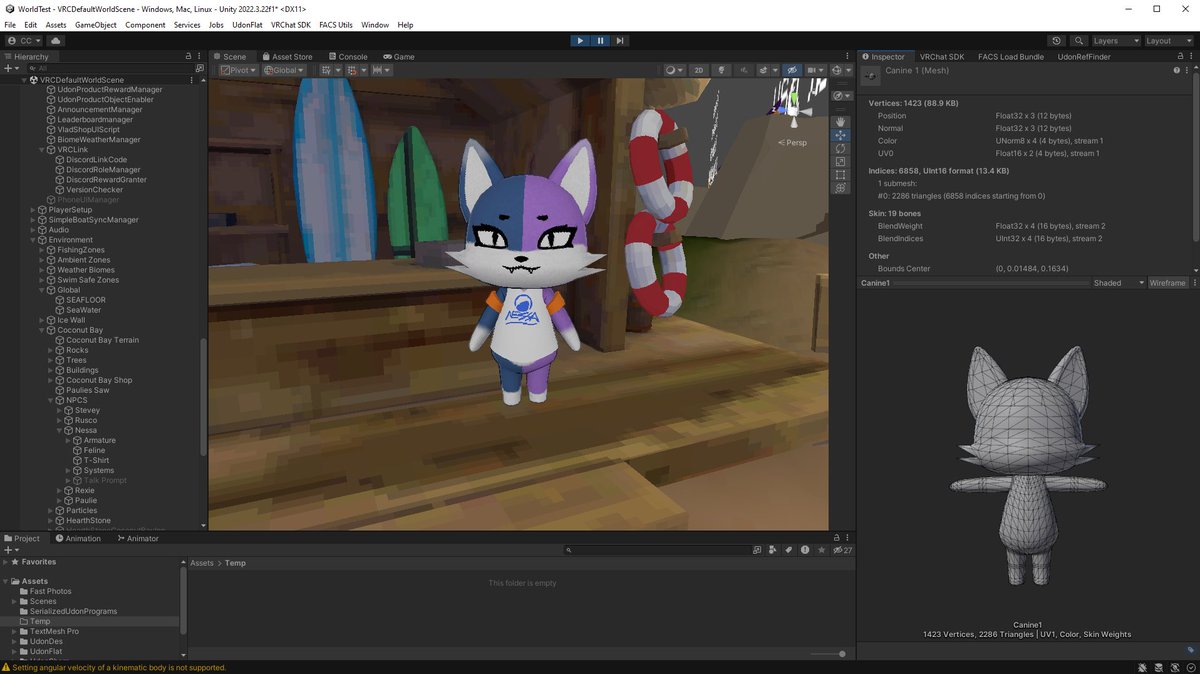Open the cloud services icon in the toolbar
Viewport: 1200px width, 674px height.
[56, 41]
